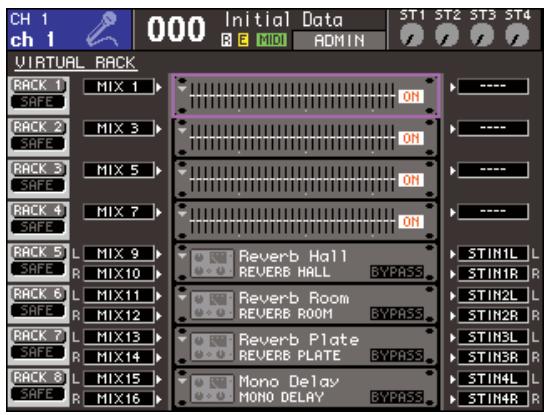Open the MIX 3 input patch box

pyautogui.click(x=119, y=128)
